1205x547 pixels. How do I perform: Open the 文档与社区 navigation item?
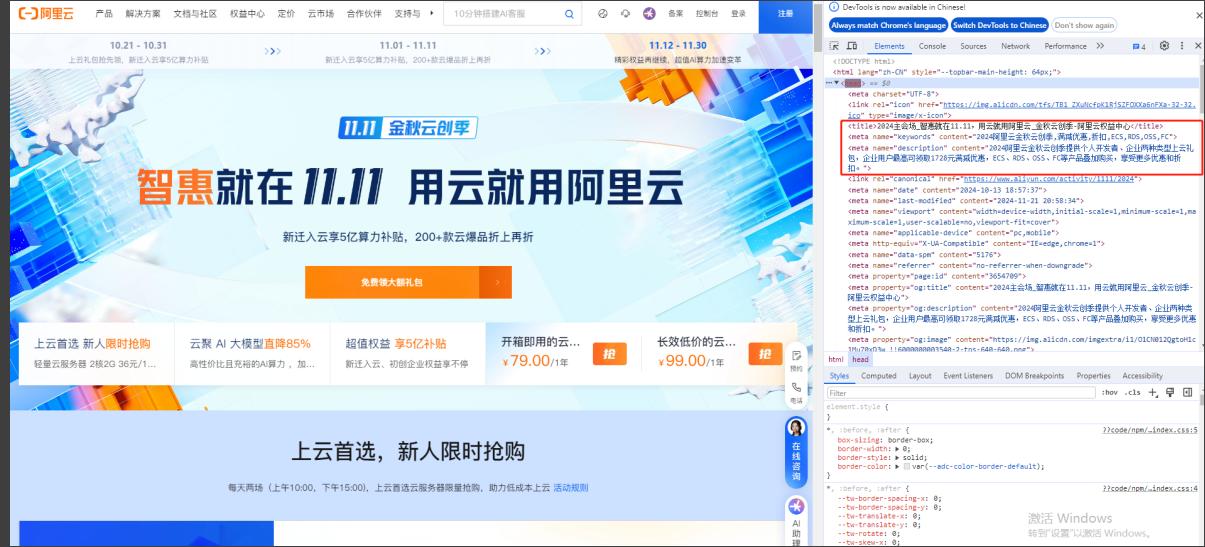(195, 14)
